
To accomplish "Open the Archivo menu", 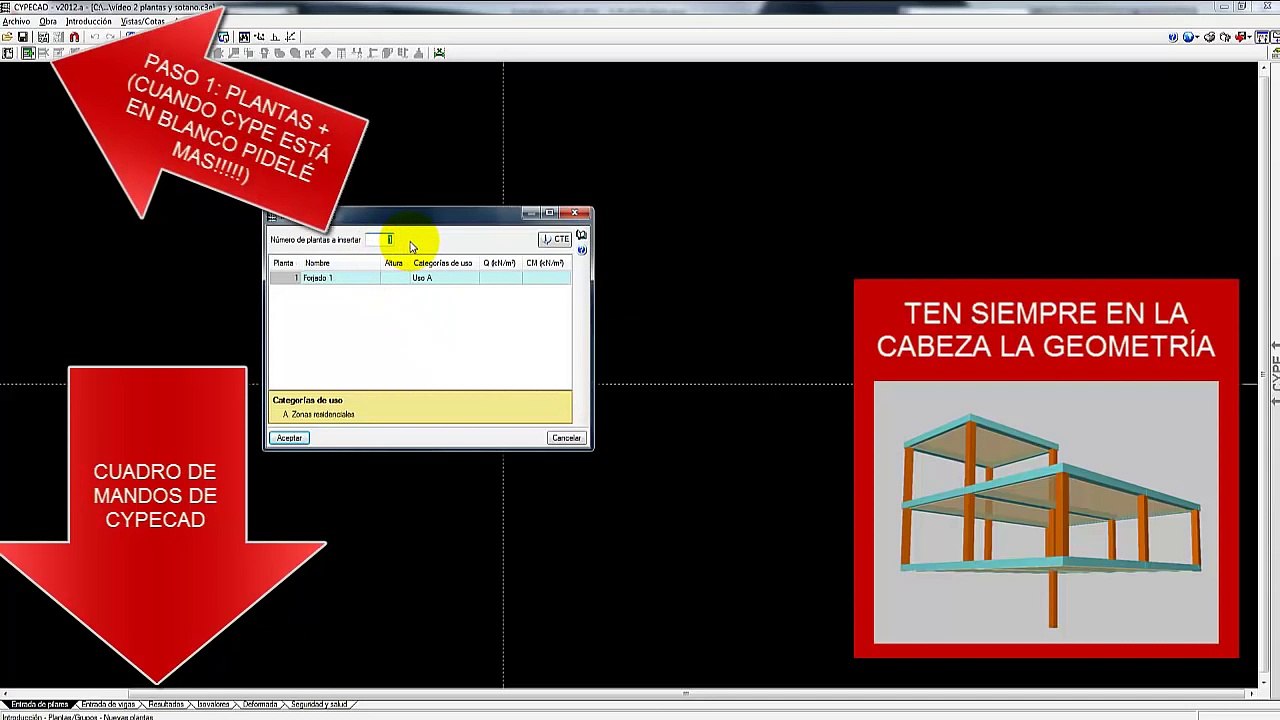I will pyautogui.click(x=16, y=21).
